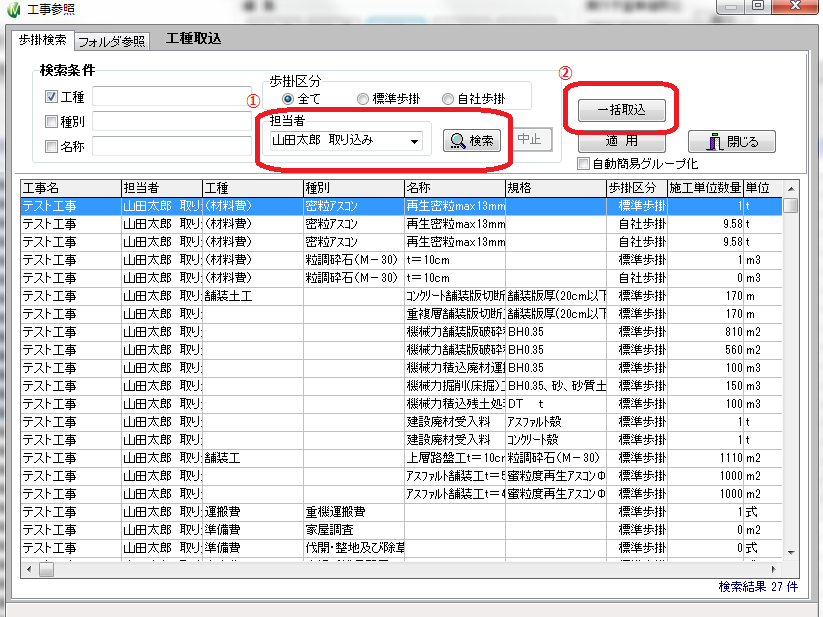Select the 家屋調査 row
Image resolution: width=823 pixels, height=617 pixels.
tap(402, 530)
